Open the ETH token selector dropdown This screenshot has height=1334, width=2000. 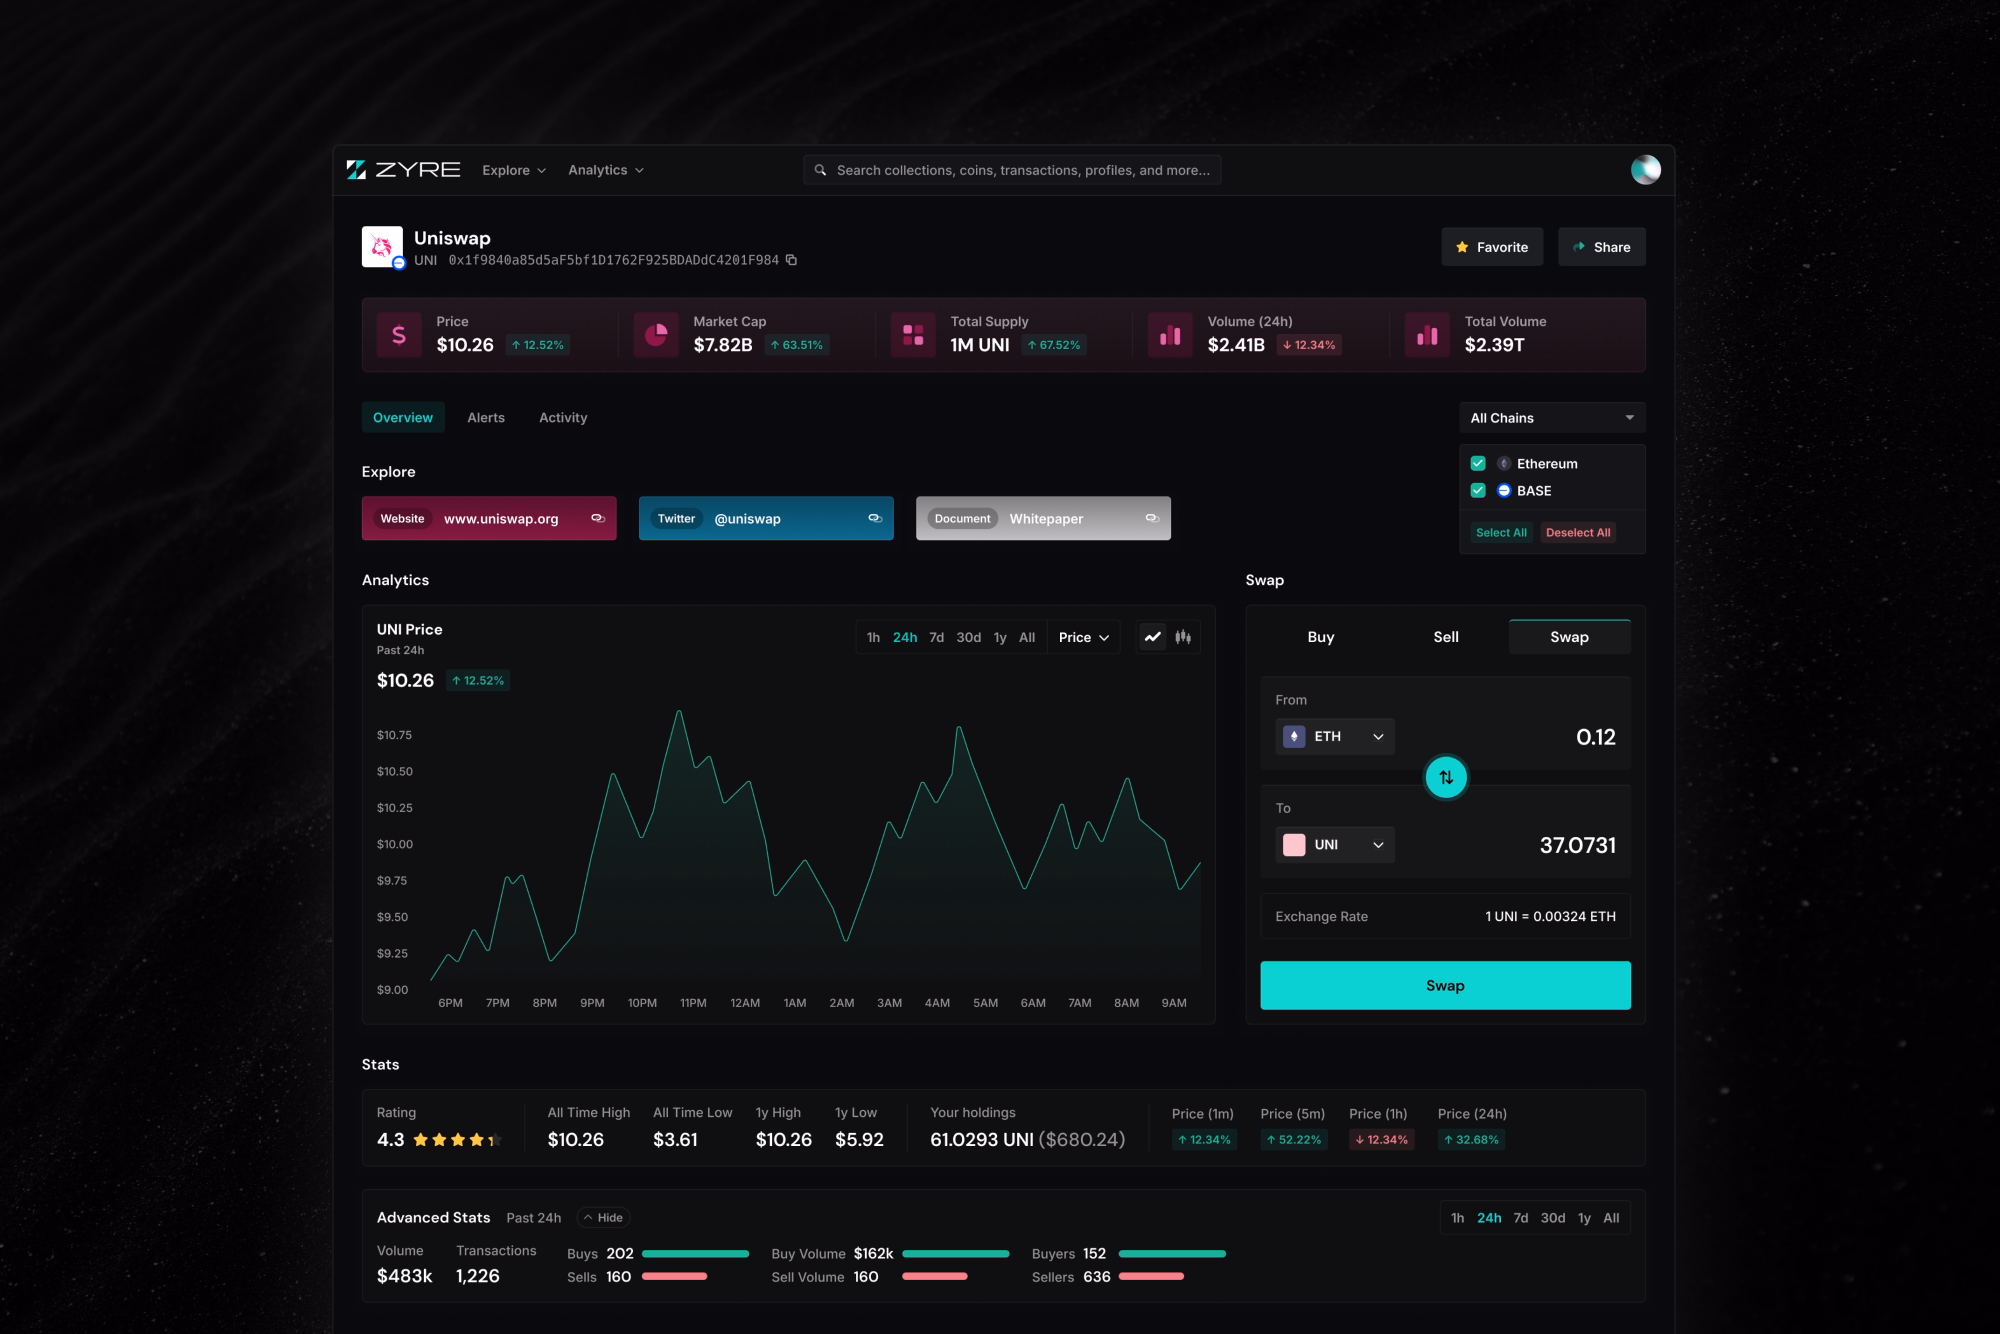[1335, 736]
